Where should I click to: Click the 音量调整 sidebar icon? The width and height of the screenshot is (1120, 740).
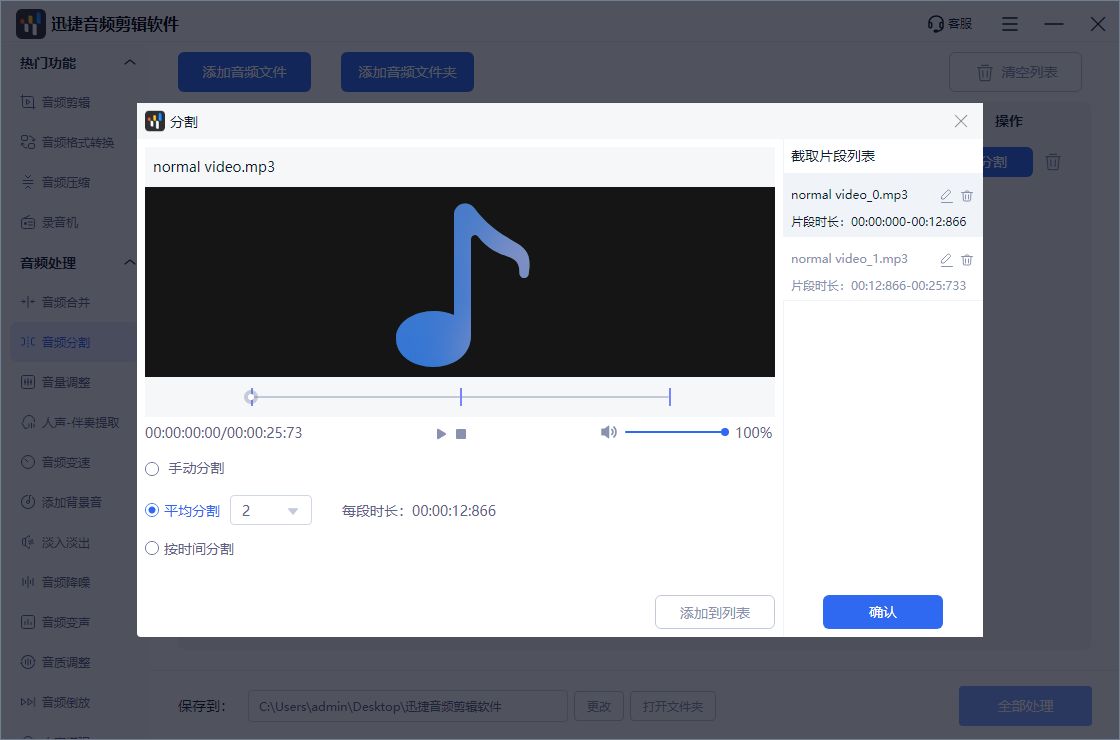tap(28, 382)
